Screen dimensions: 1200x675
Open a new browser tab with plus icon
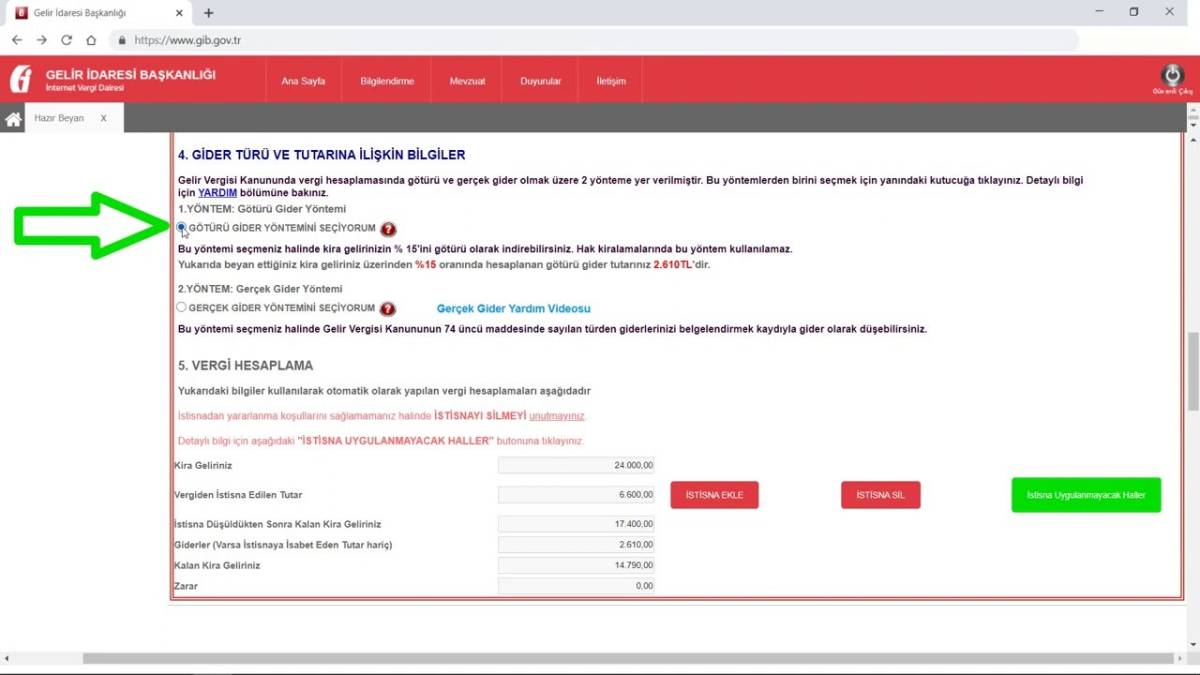[208, 13]
